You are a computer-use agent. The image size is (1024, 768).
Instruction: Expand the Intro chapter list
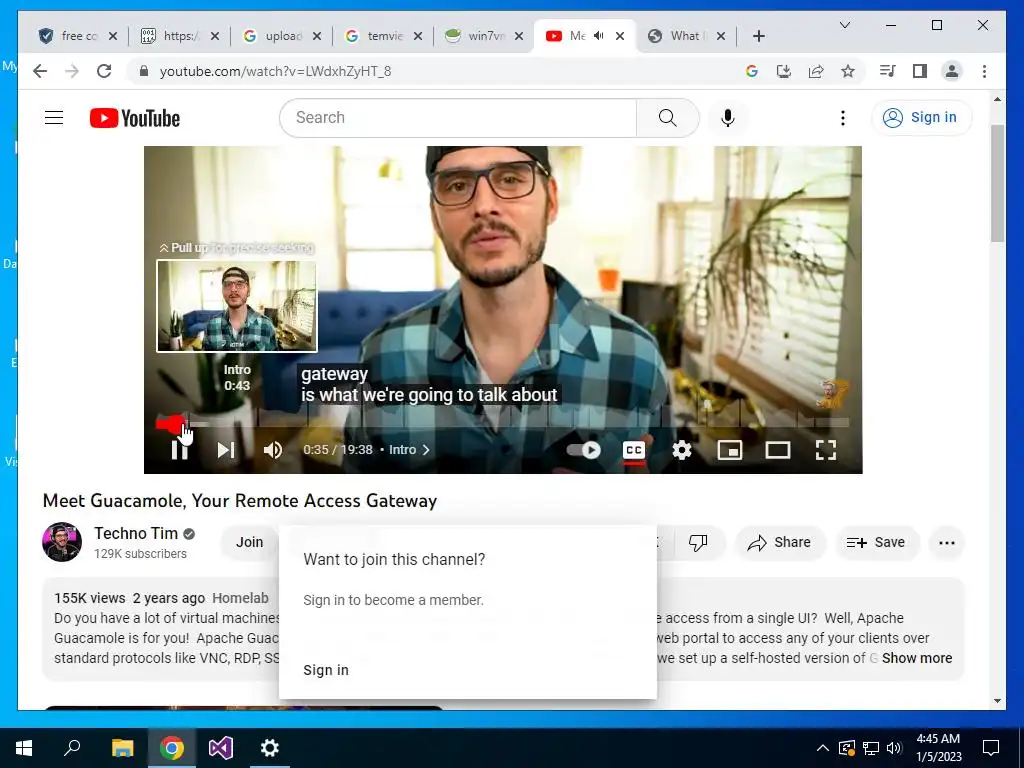[x=409, y=450]
